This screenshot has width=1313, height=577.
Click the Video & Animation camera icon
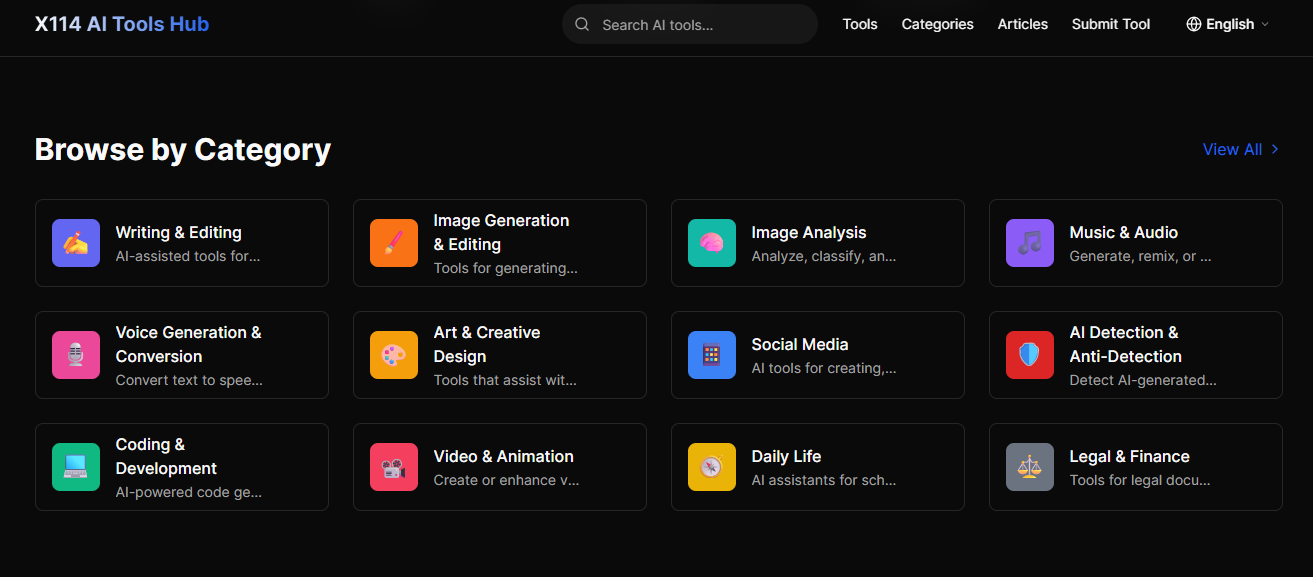[x=394, y=467]
